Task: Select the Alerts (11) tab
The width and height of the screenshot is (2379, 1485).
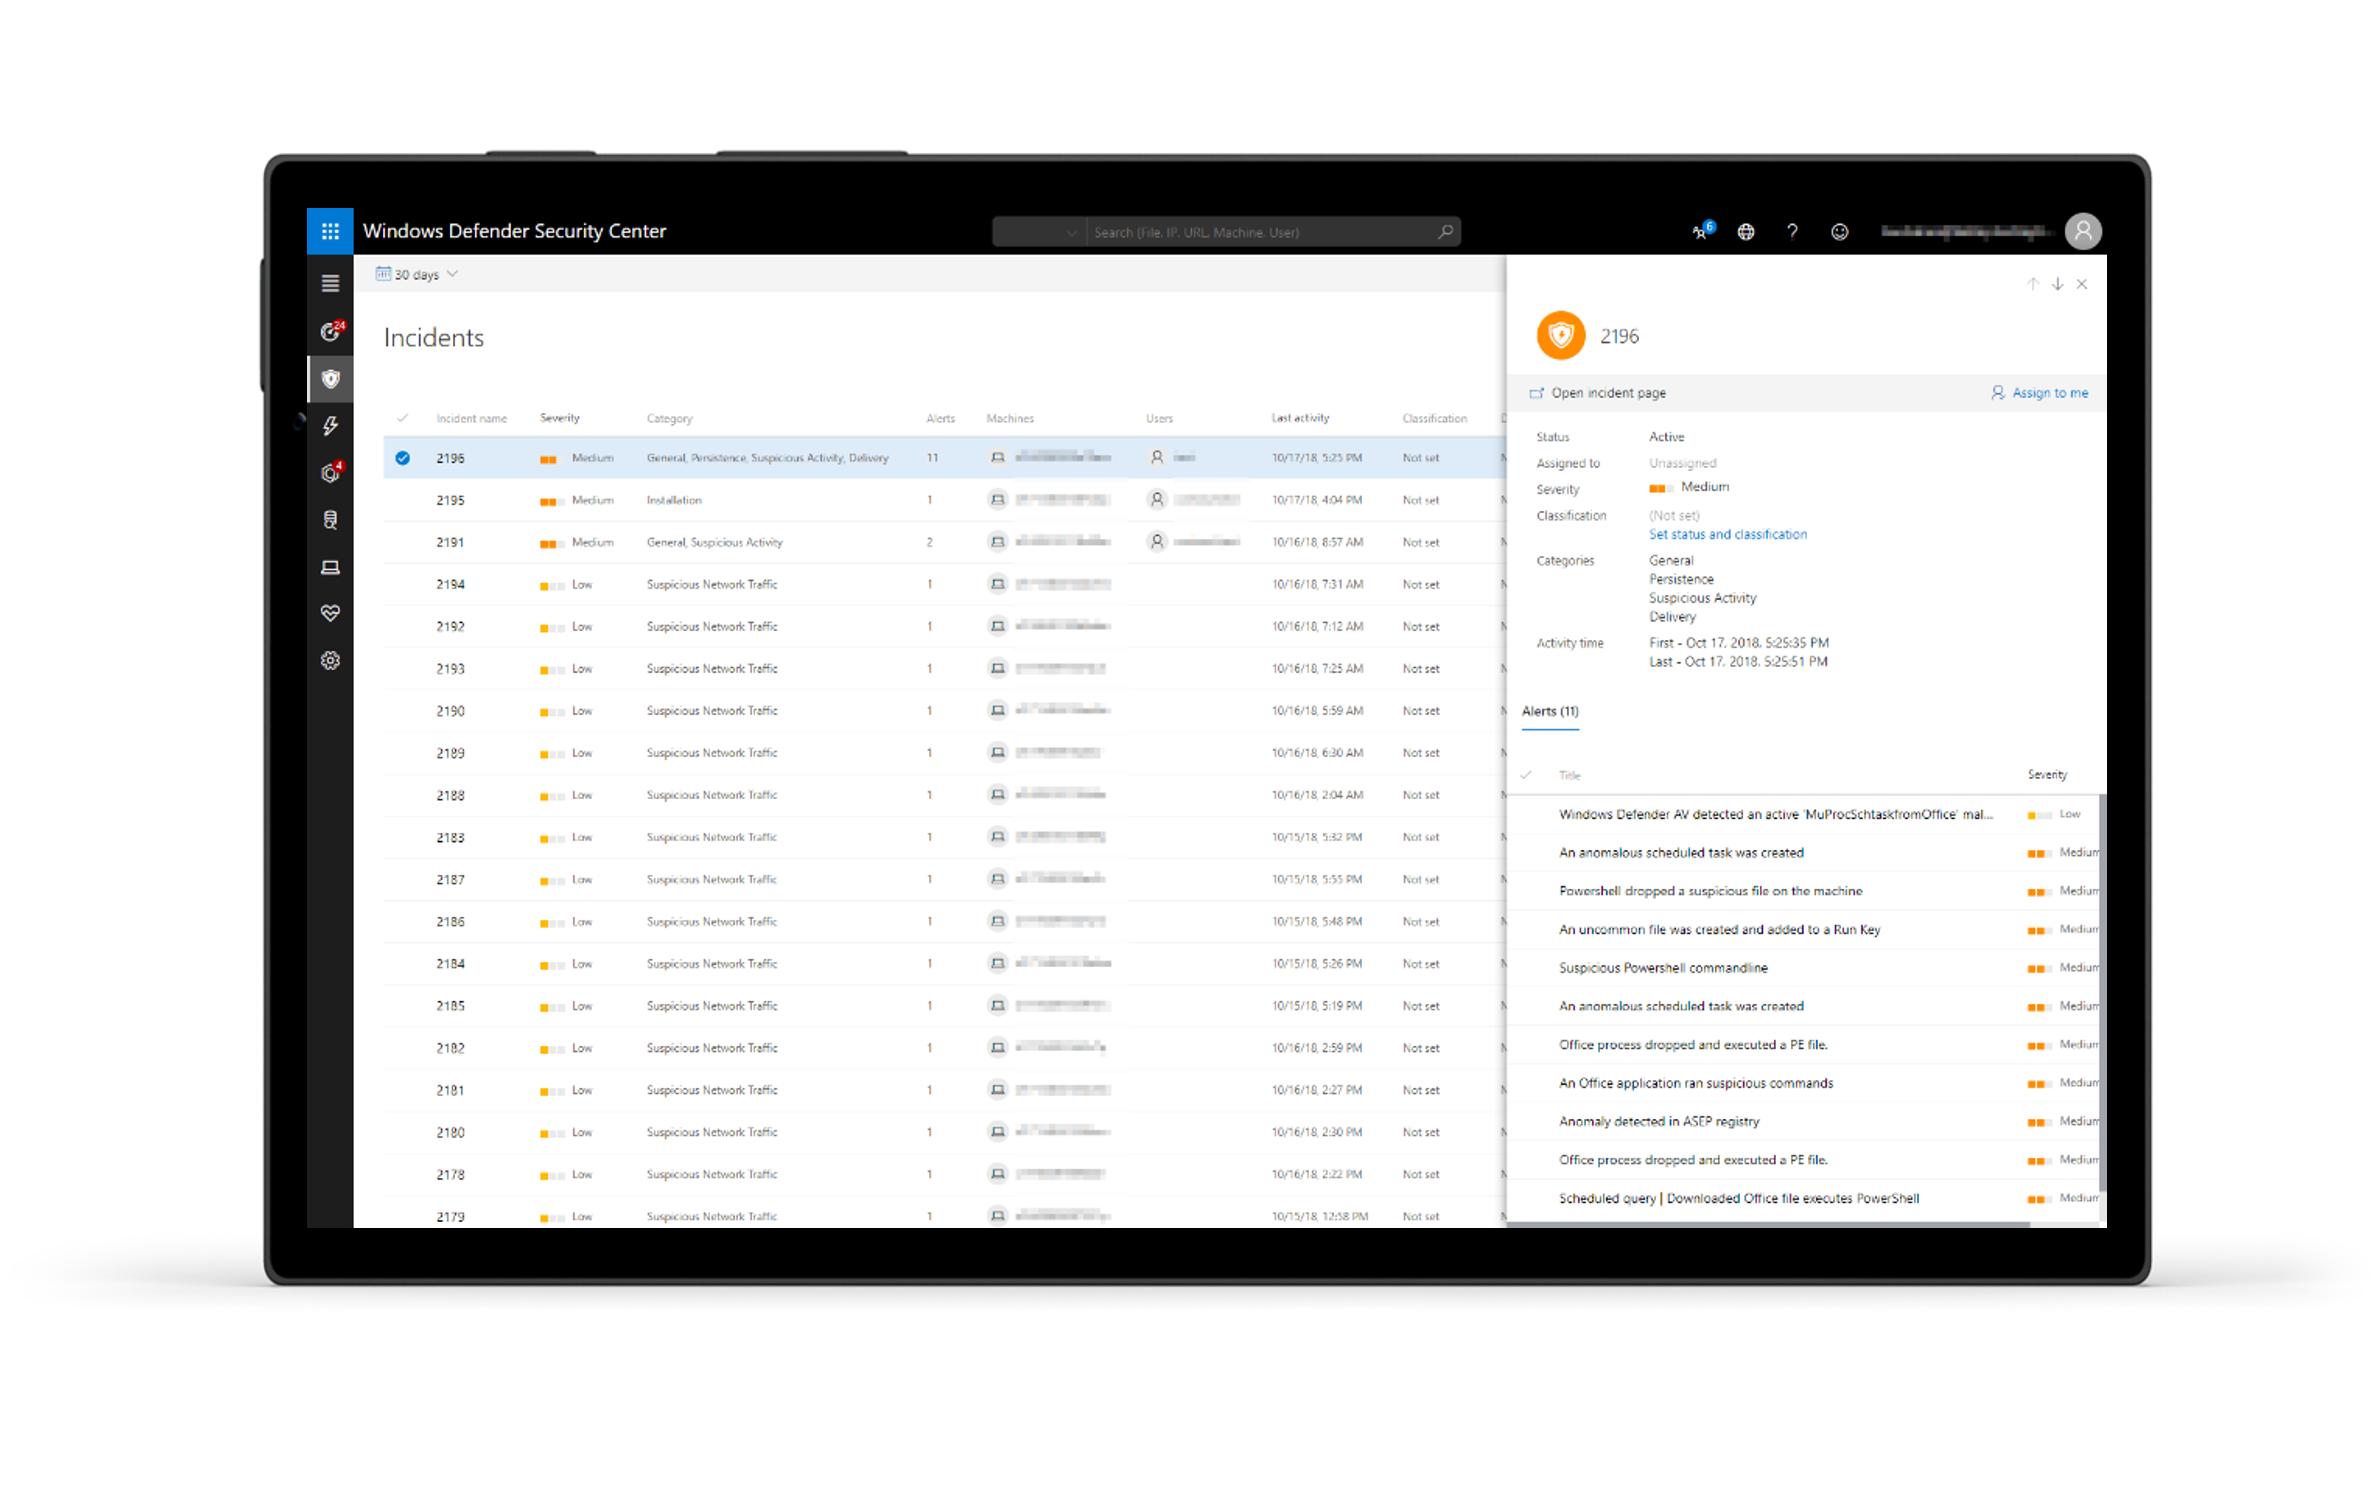Action: click(x=1549, y=712)
